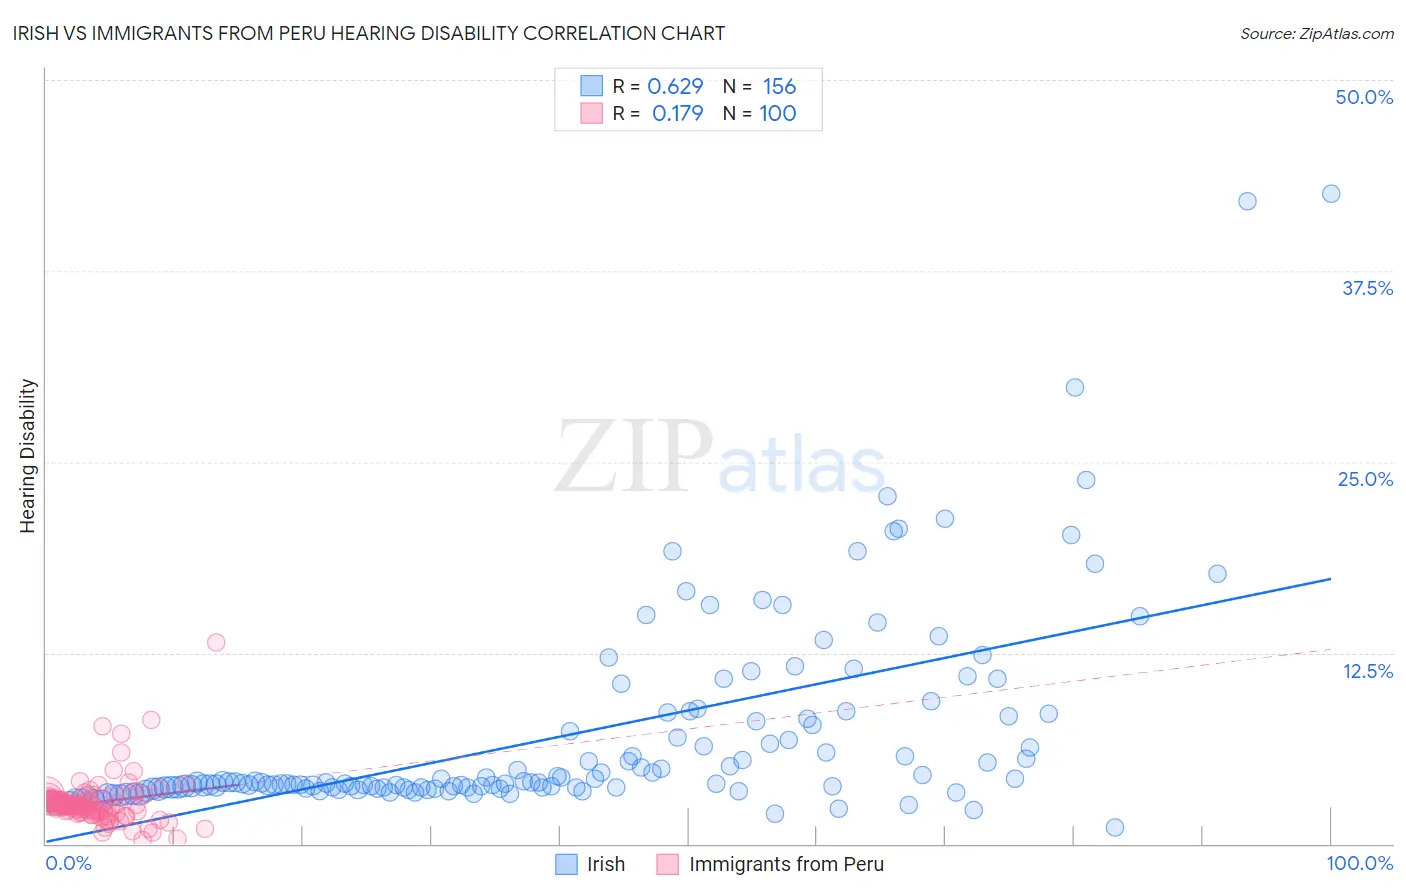This screenshot has height=892, width=1406.
Task: Click the 37.5% y-axis tick label
Action: [x=1367, y=288]
